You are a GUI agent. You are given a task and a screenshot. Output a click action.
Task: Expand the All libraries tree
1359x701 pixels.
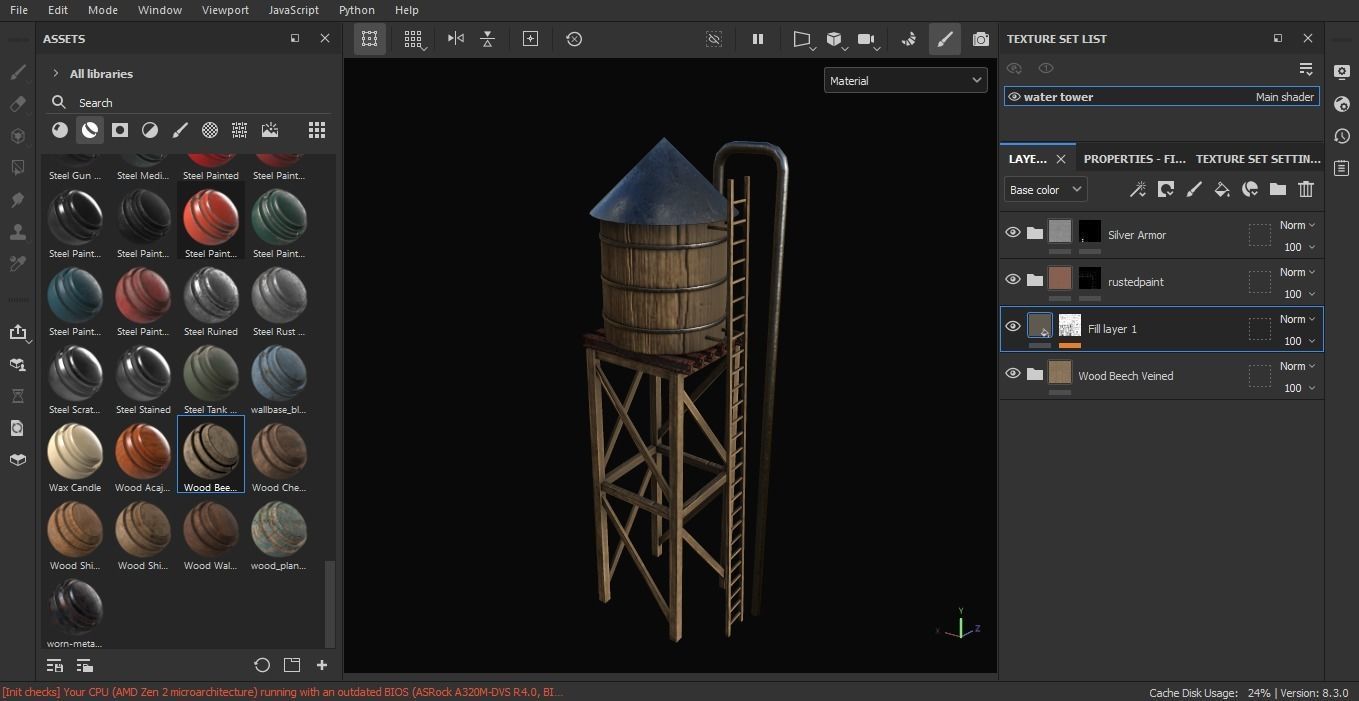56,74
